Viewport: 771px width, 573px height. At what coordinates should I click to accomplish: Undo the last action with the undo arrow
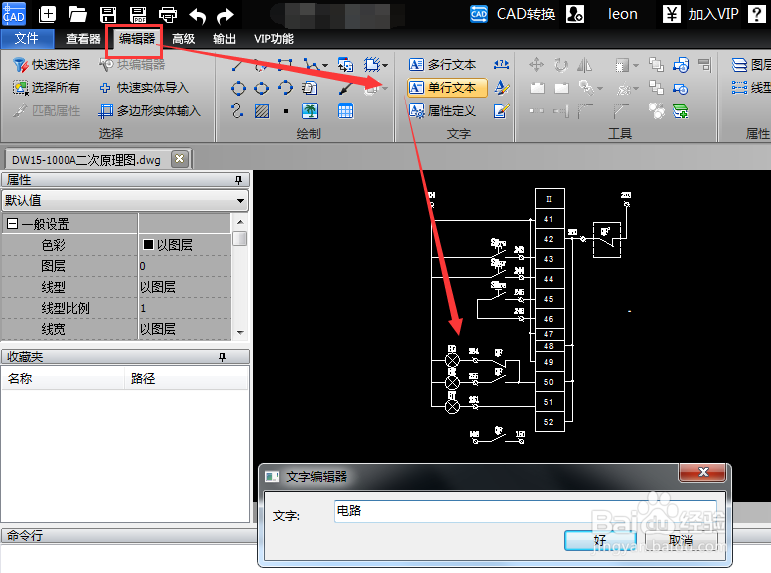click(198, 16)
